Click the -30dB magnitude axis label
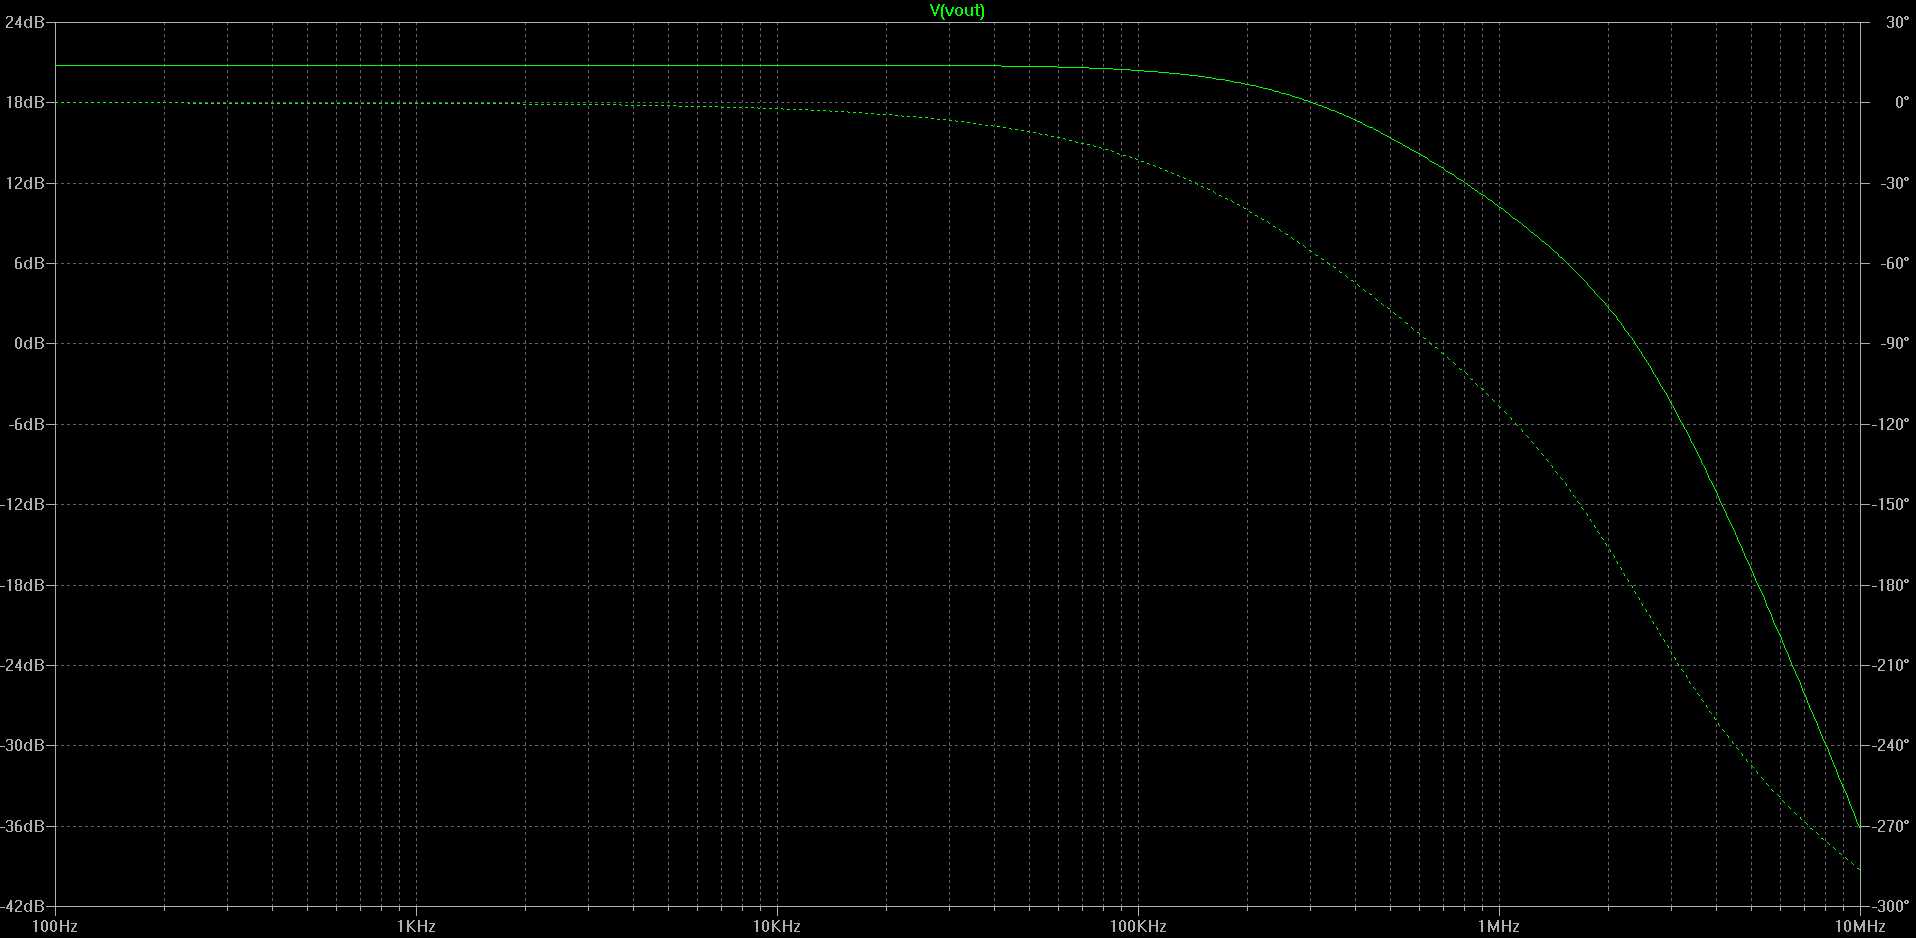 23,745
